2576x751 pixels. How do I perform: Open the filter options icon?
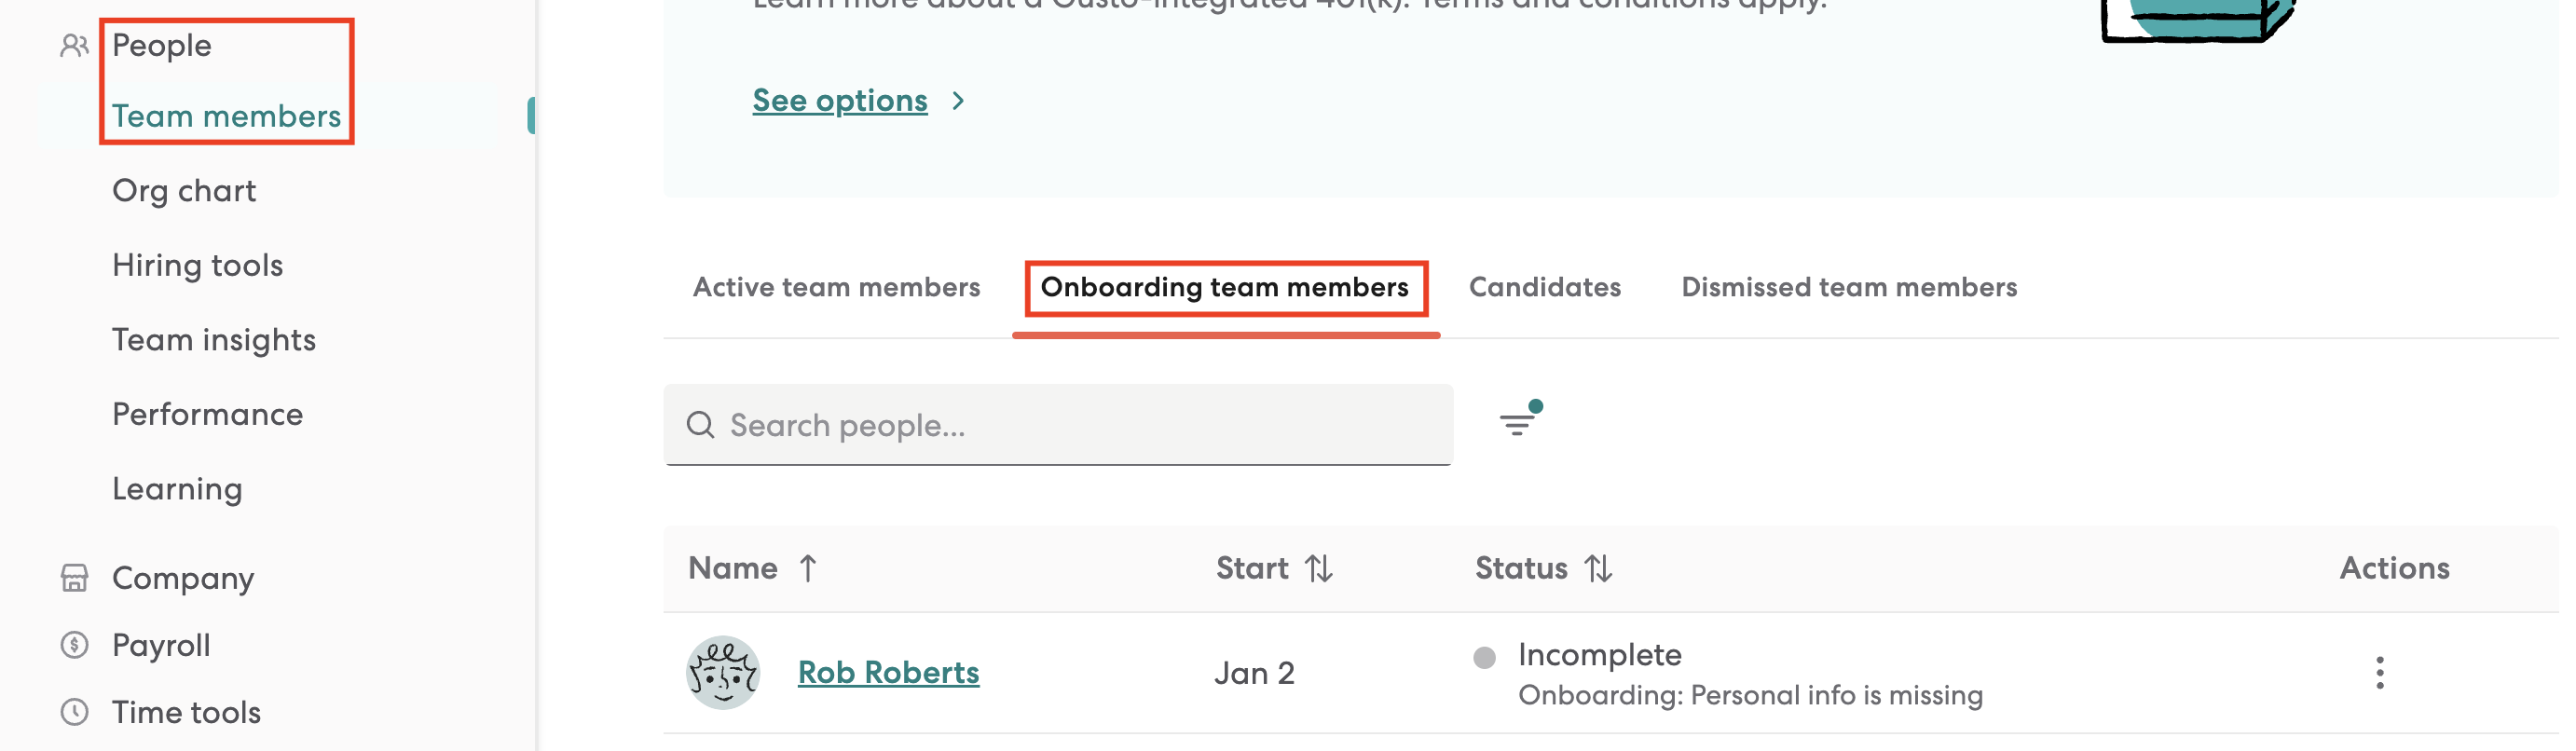pyautogui.click(x=1517, y=422)
